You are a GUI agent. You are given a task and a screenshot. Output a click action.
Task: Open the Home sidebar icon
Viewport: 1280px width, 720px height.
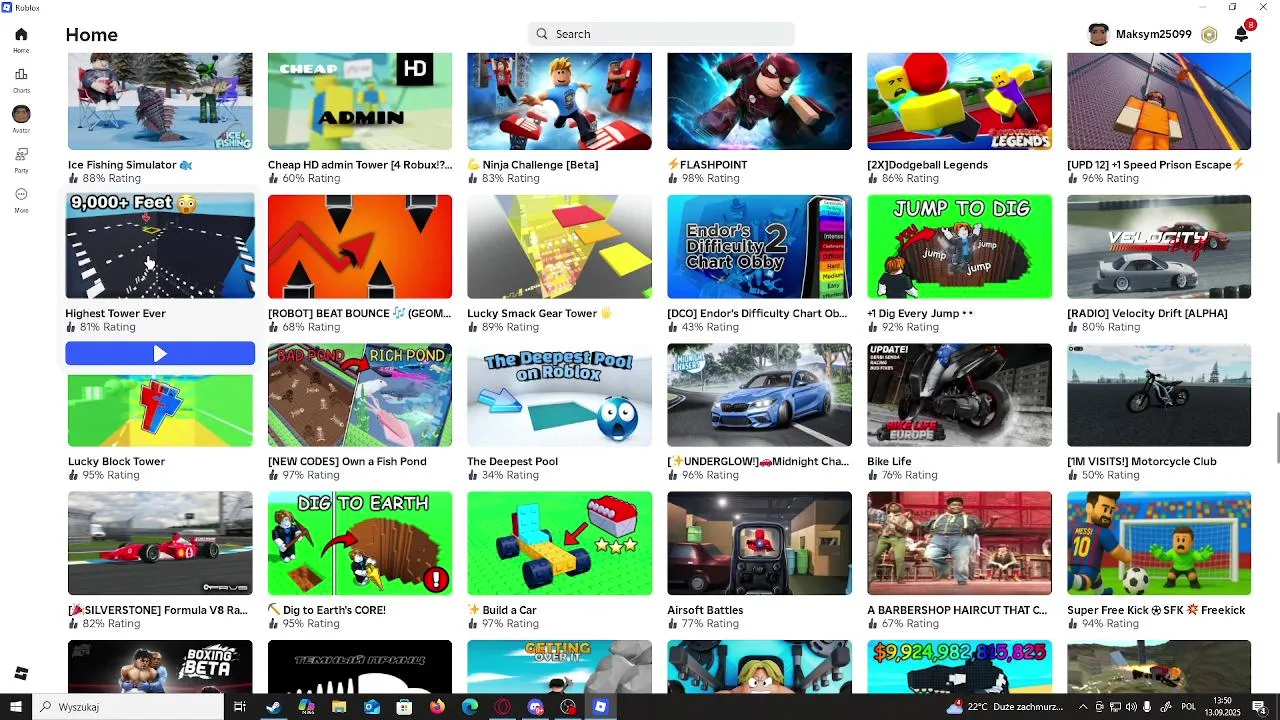pyautogui.click(x=21, y=34)
